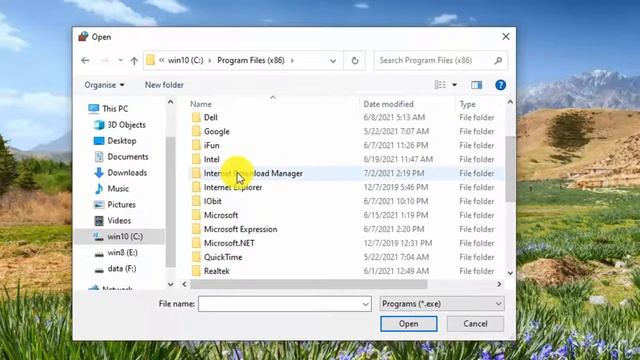Open the Programs (*.exe) file type dropdown
640x360 pixels.
tap(442, 304)
